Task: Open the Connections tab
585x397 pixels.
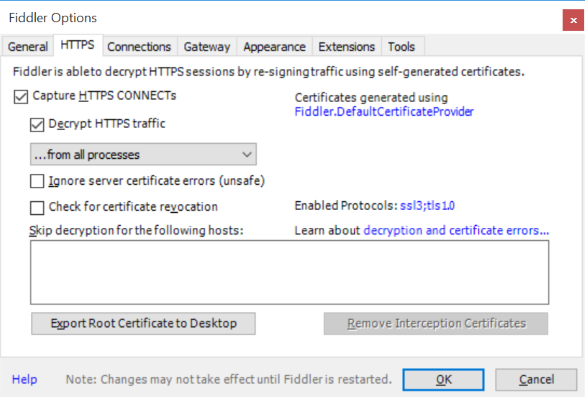Action: point(139,47)
